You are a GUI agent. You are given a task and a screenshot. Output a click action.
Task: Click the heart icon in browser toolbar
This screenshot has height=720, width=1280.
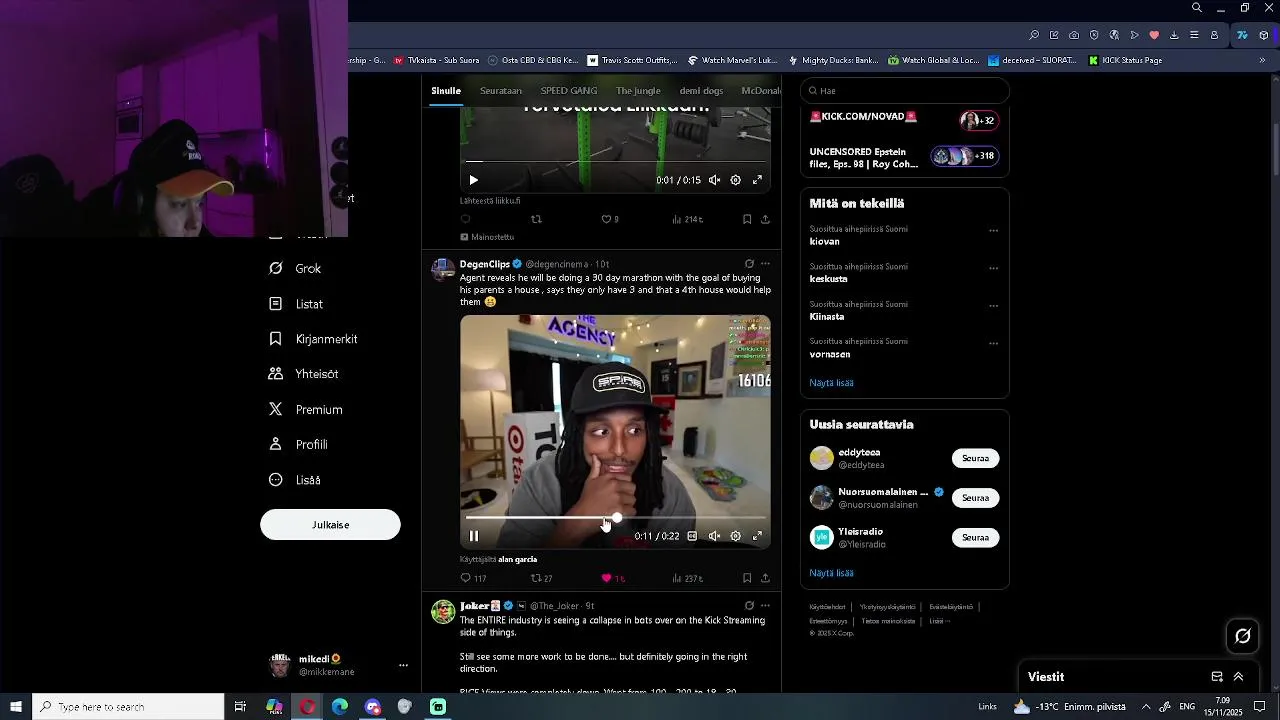pos(1154,35)
